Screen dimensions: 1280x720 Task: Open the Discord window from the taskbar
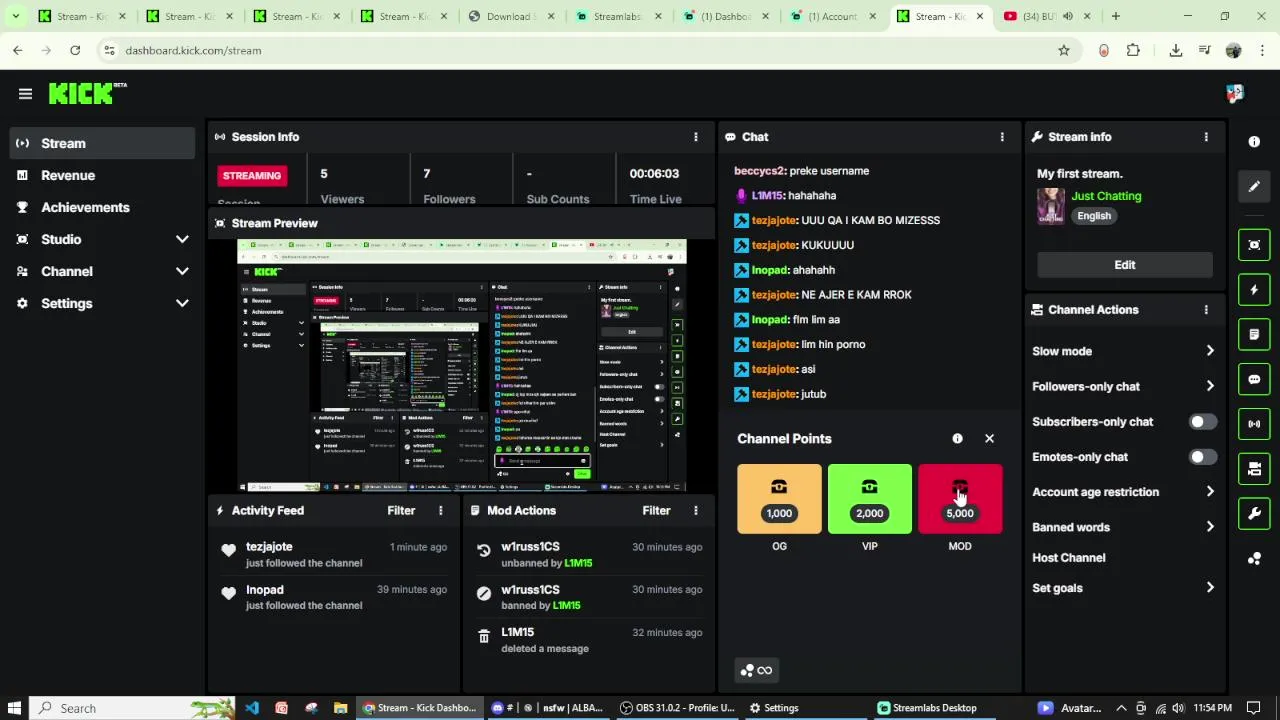pos(546,708)
